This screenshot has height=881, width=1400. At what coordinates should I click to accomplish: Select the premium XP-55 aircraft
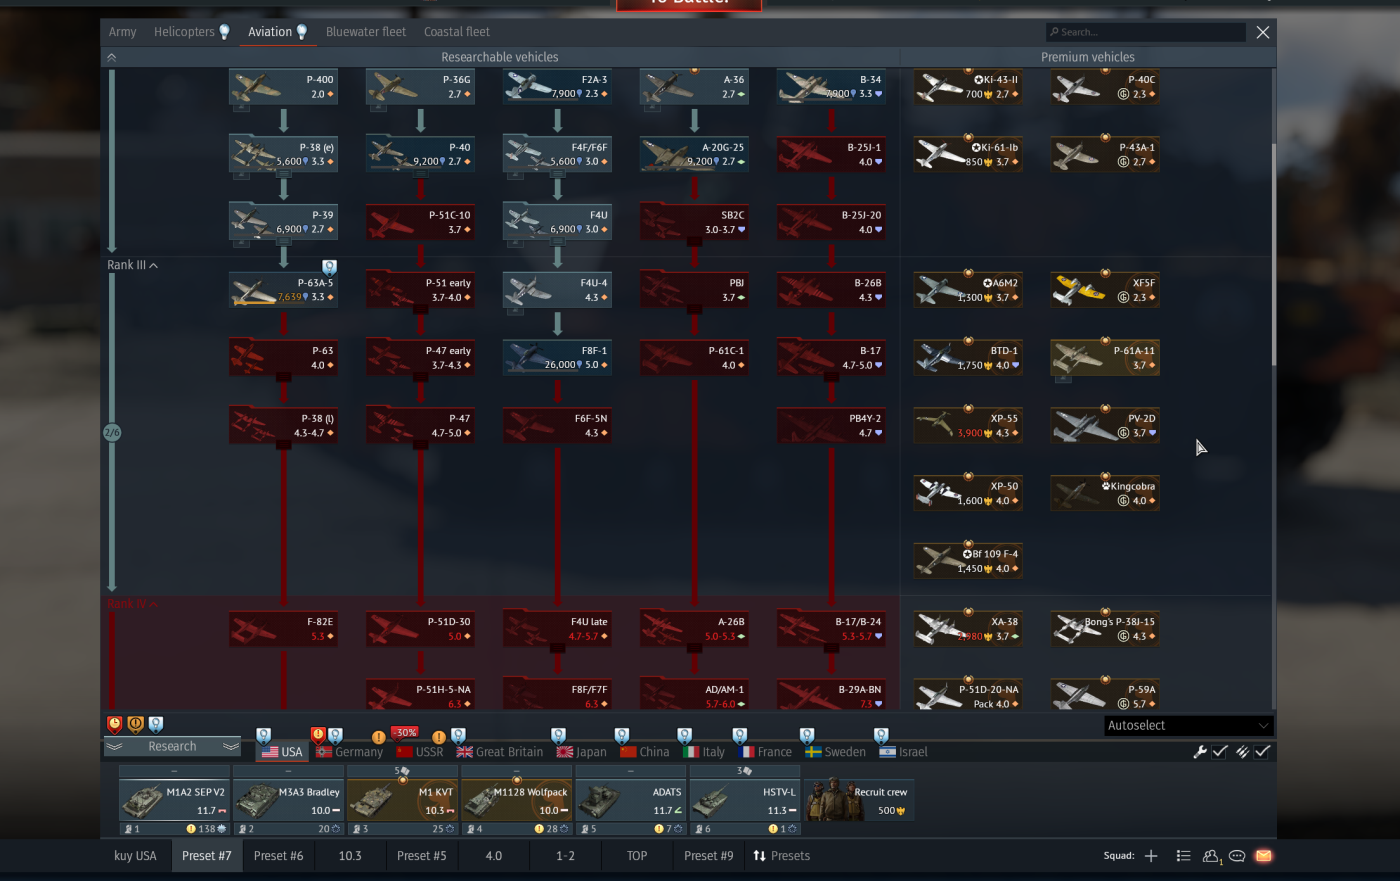point(968,426)
